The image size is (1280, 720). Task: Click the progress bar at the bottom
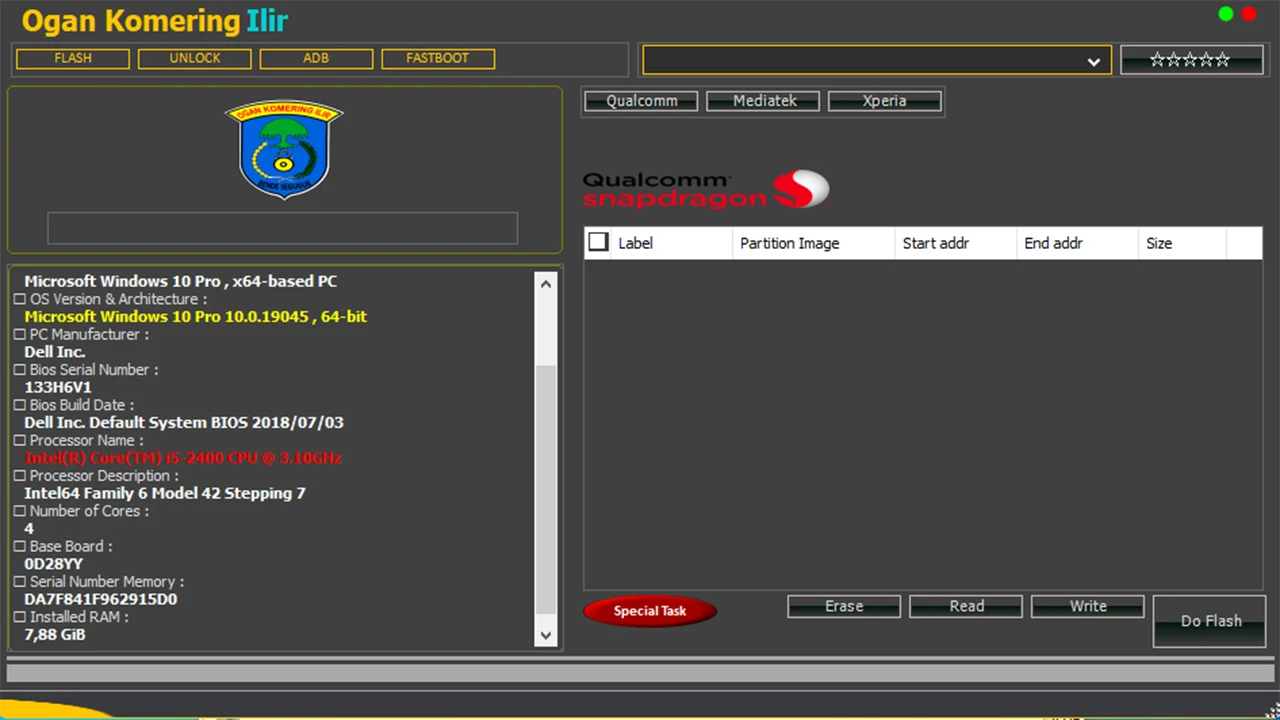(640, 672)
